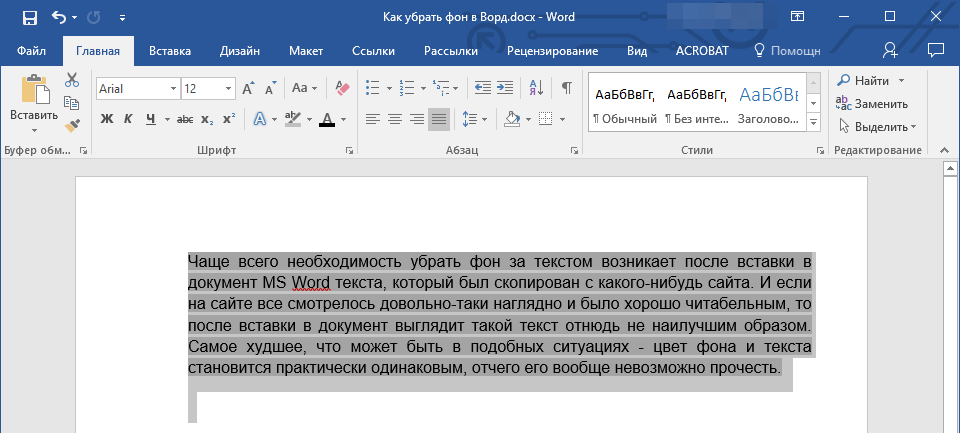Expand the styles gallery more arrow

click(814, 122)
